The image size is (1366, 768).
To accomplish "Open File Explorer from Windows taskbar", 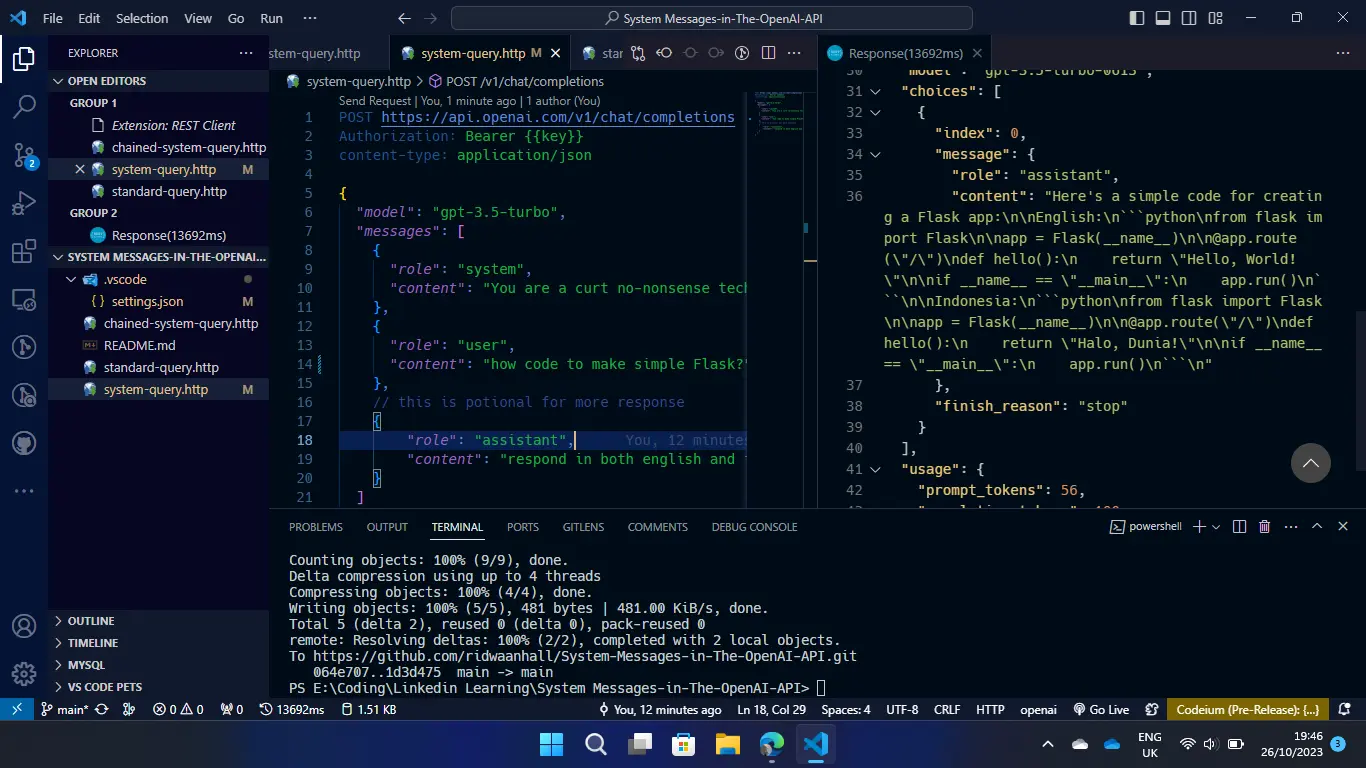I will (727, 744).
